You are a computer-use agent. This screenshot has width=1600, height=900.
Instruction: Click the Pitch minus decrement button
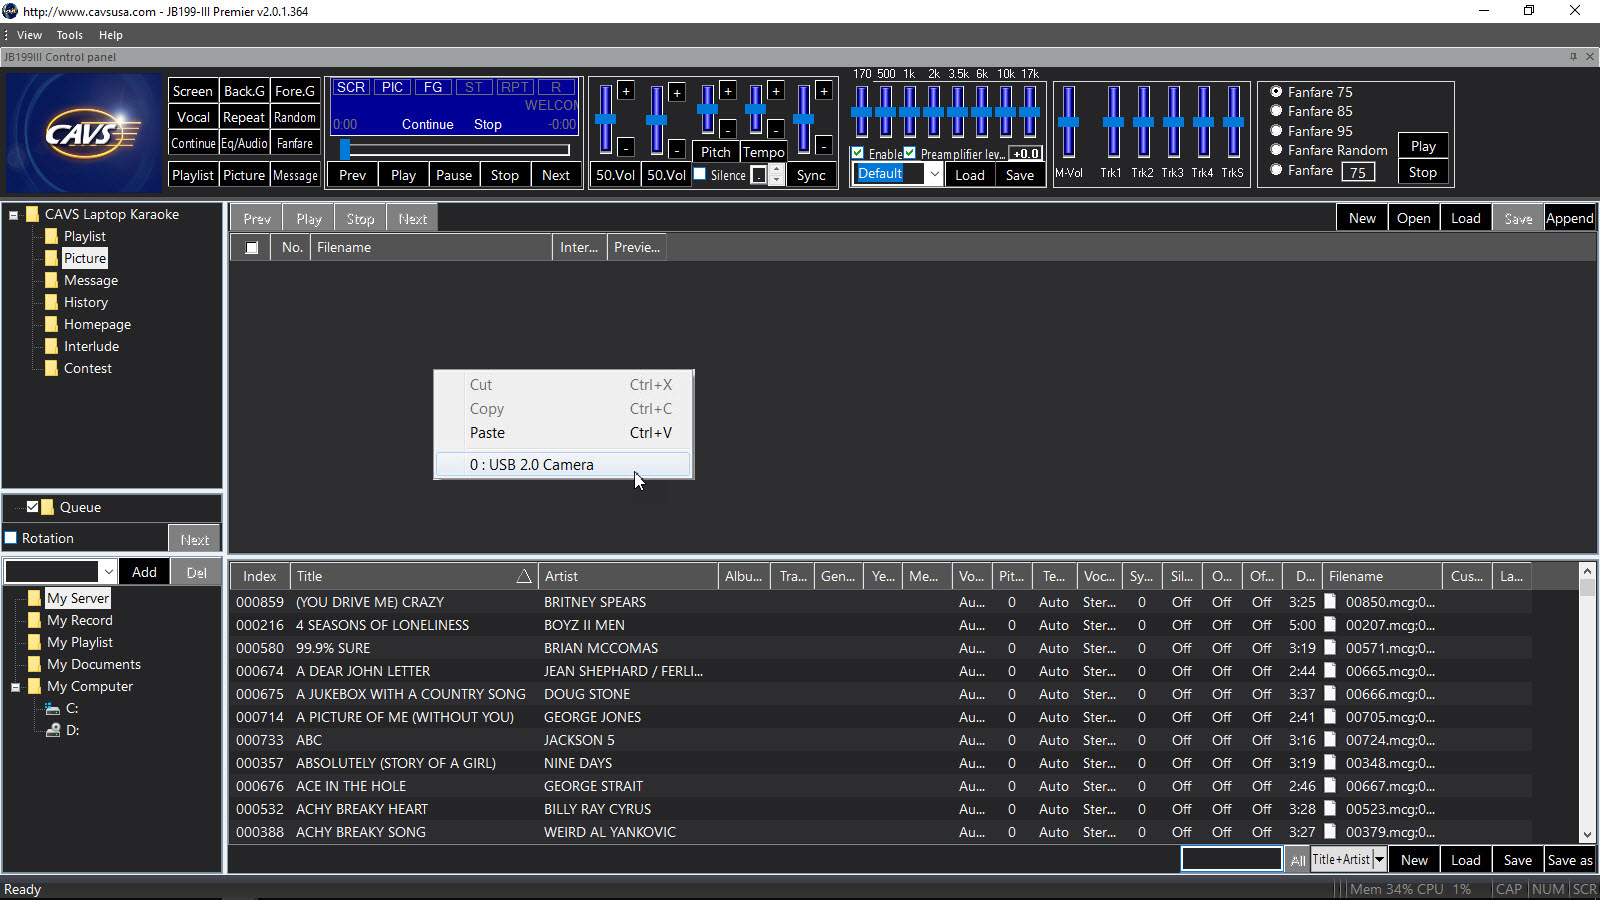tap(728, 128)
